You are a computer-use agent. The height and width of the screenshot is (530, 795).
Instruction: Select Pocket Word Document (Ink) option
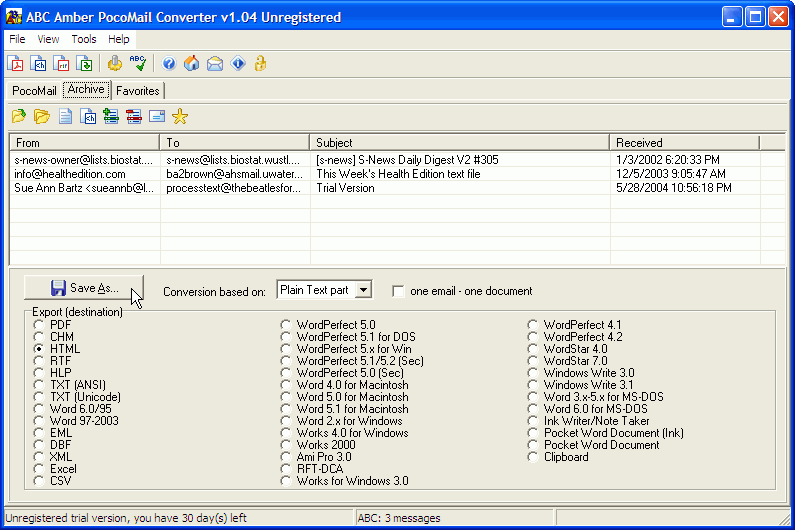(532, 433)
